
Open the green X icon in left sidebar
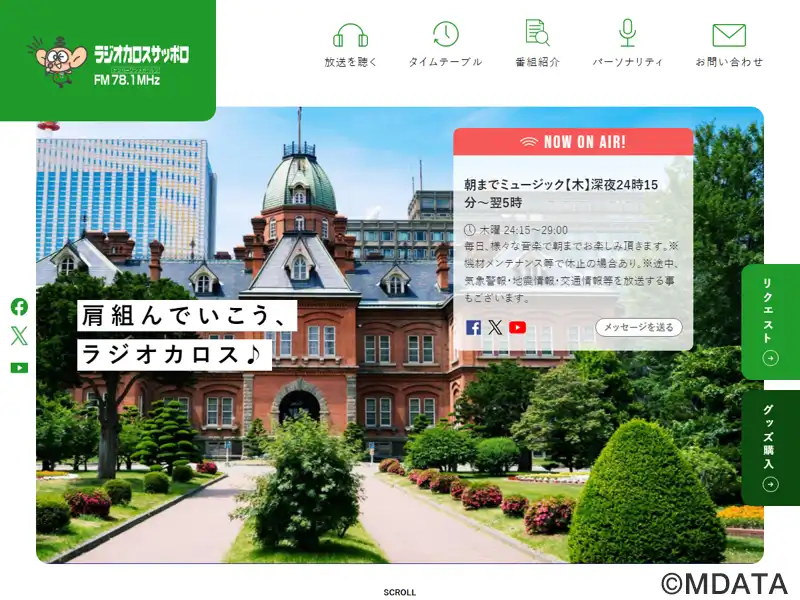tap(19, 336)
